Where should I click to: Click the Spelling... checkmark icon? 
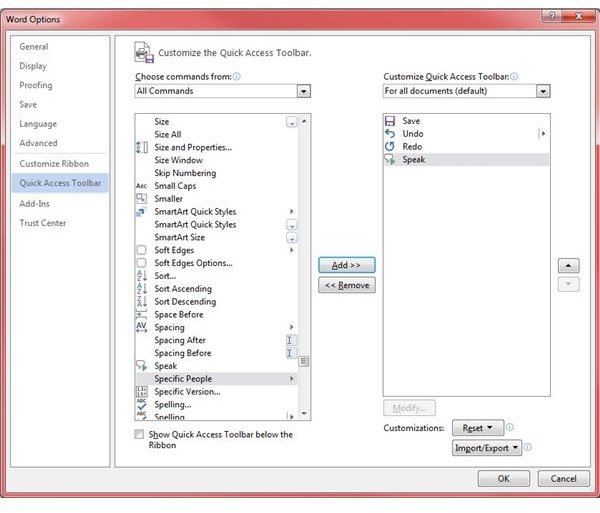coord(141,404)
